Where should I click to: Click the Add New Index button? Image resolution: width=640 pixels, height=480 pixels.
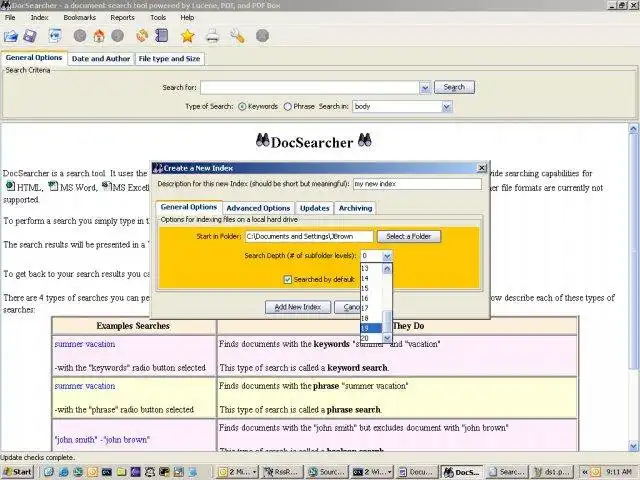pyautogui.click(x=298, y=307)
